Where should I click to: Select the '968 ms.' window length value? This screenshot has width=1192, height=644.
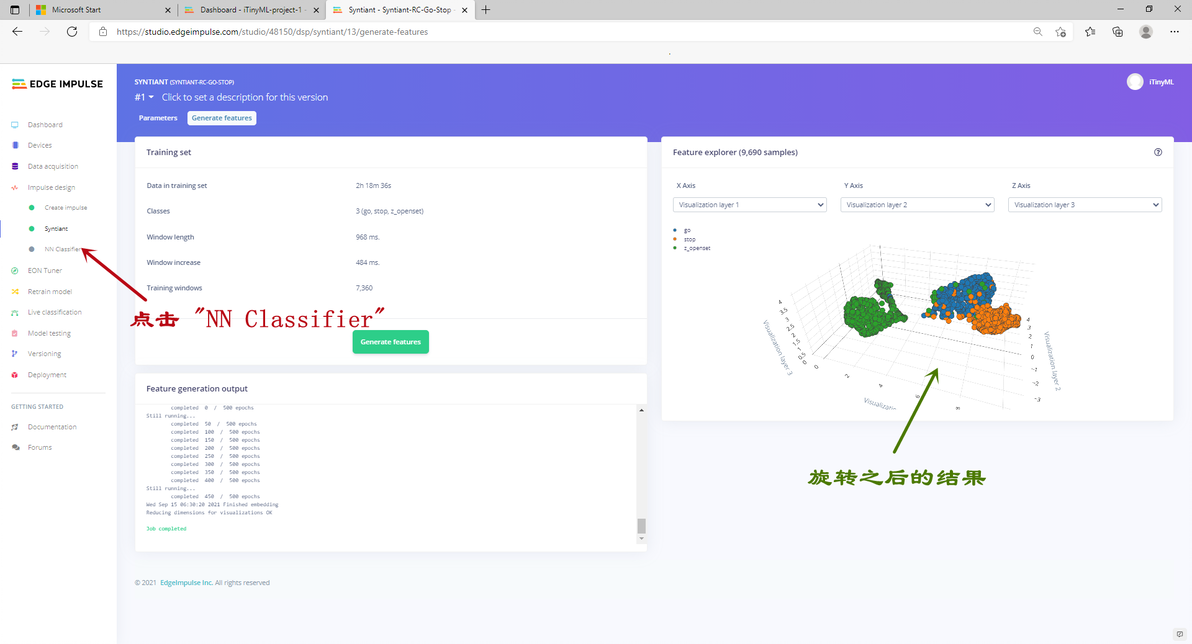click(x=367, y=237)
